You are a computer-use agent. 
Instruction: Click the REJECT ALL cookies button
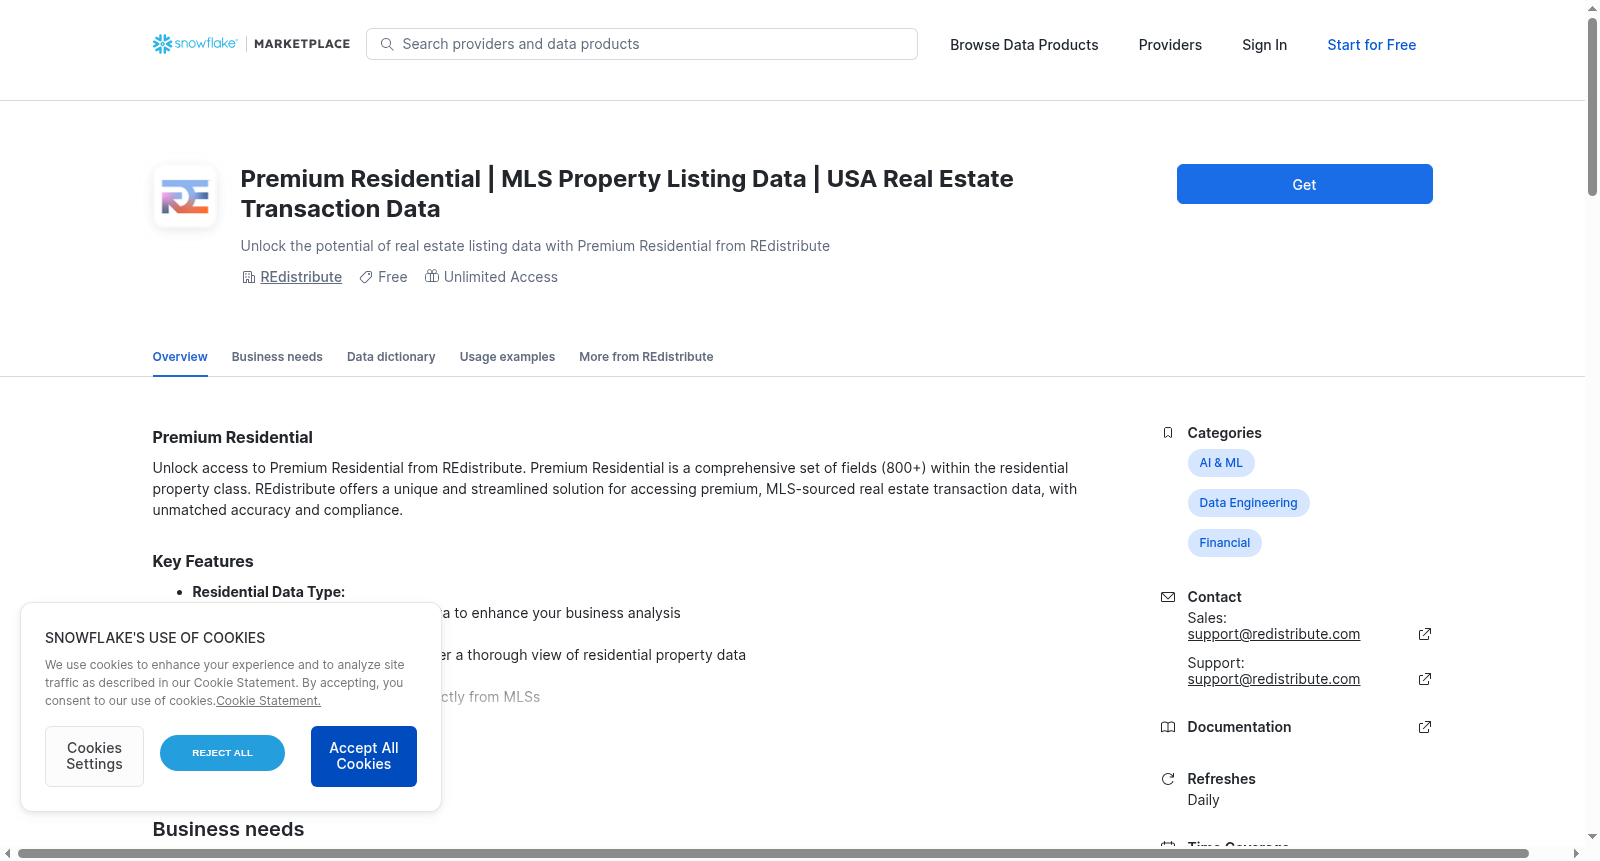click(222, 753)
